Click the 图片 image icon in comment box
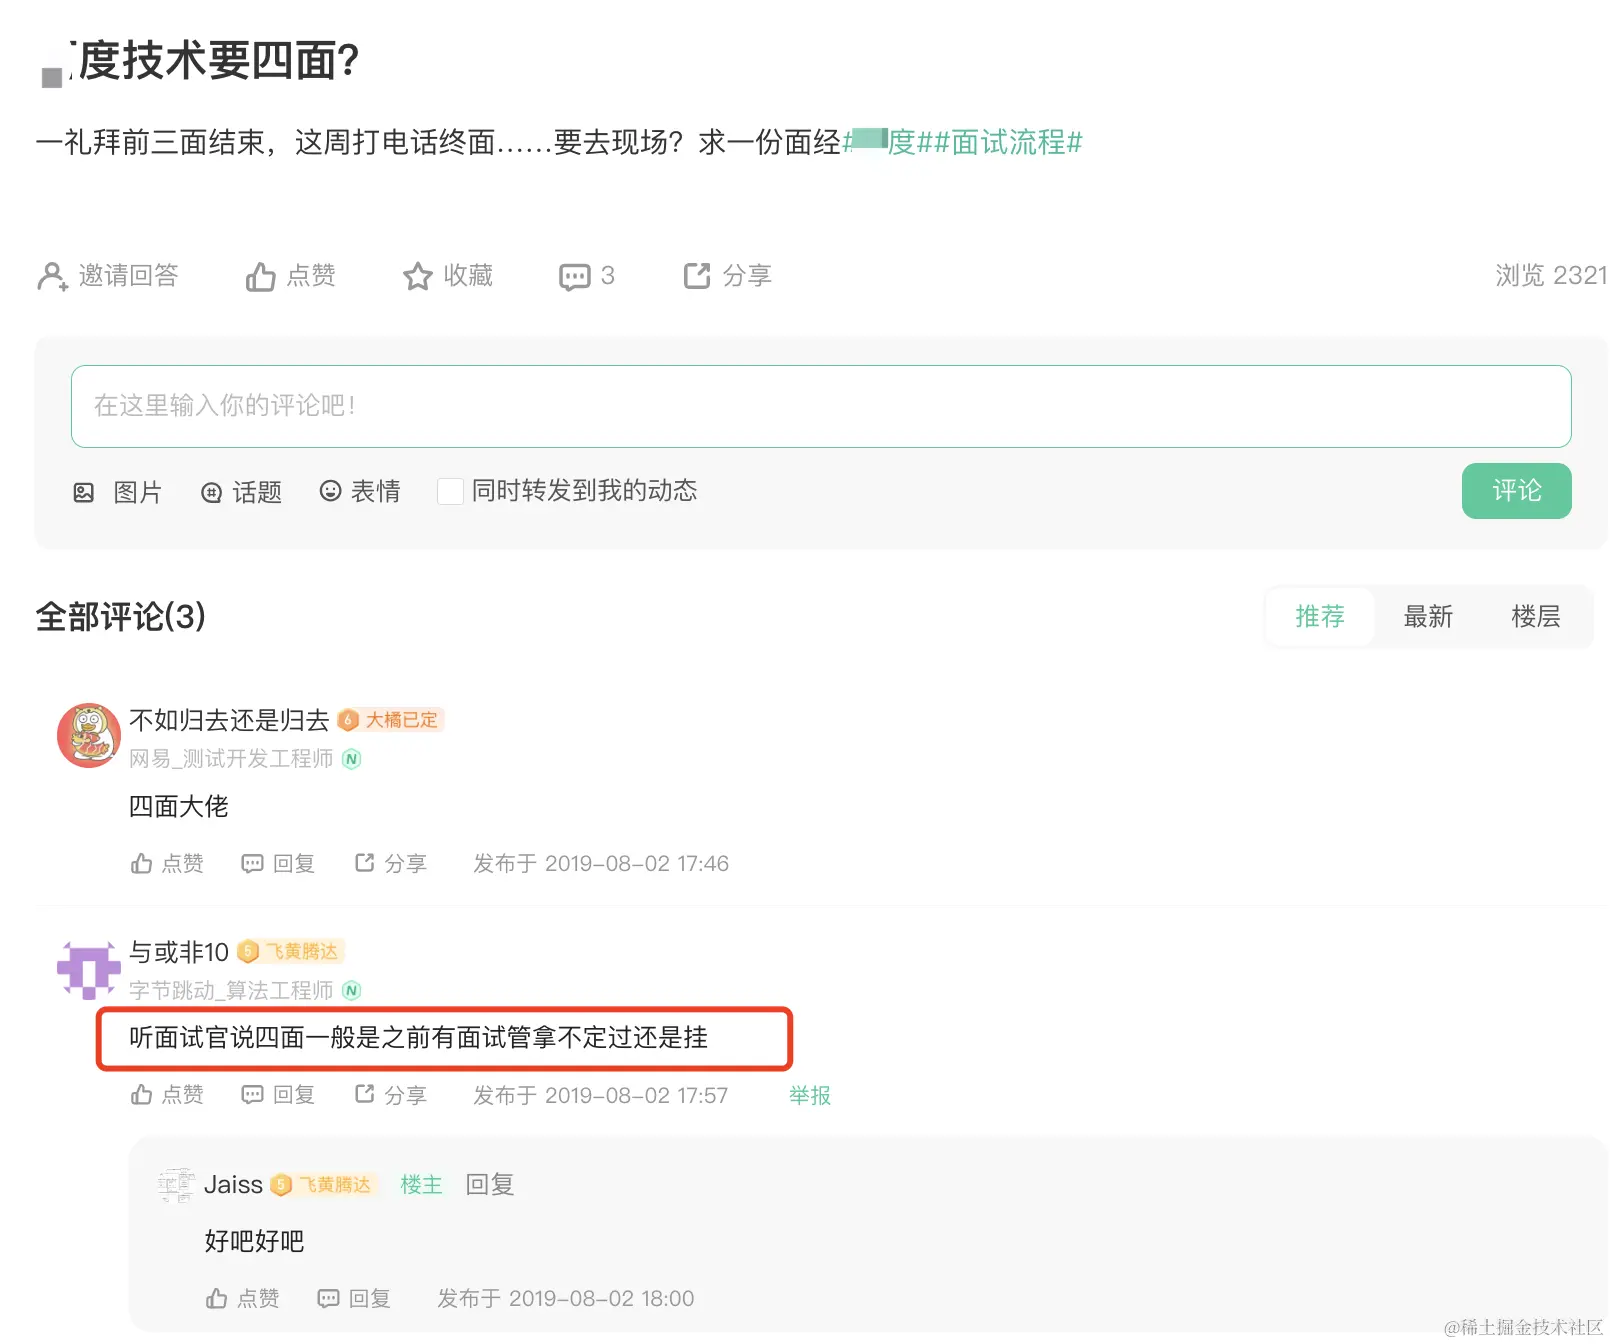 pos(84,492)
